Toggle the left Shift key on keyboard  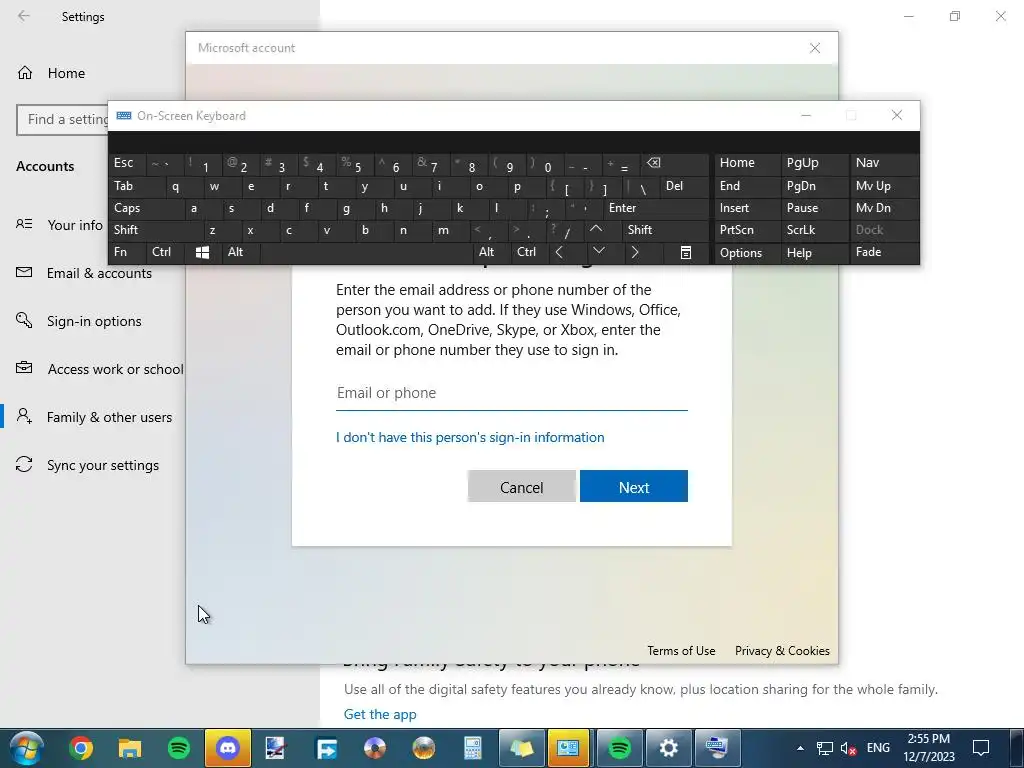coord(155,230)
